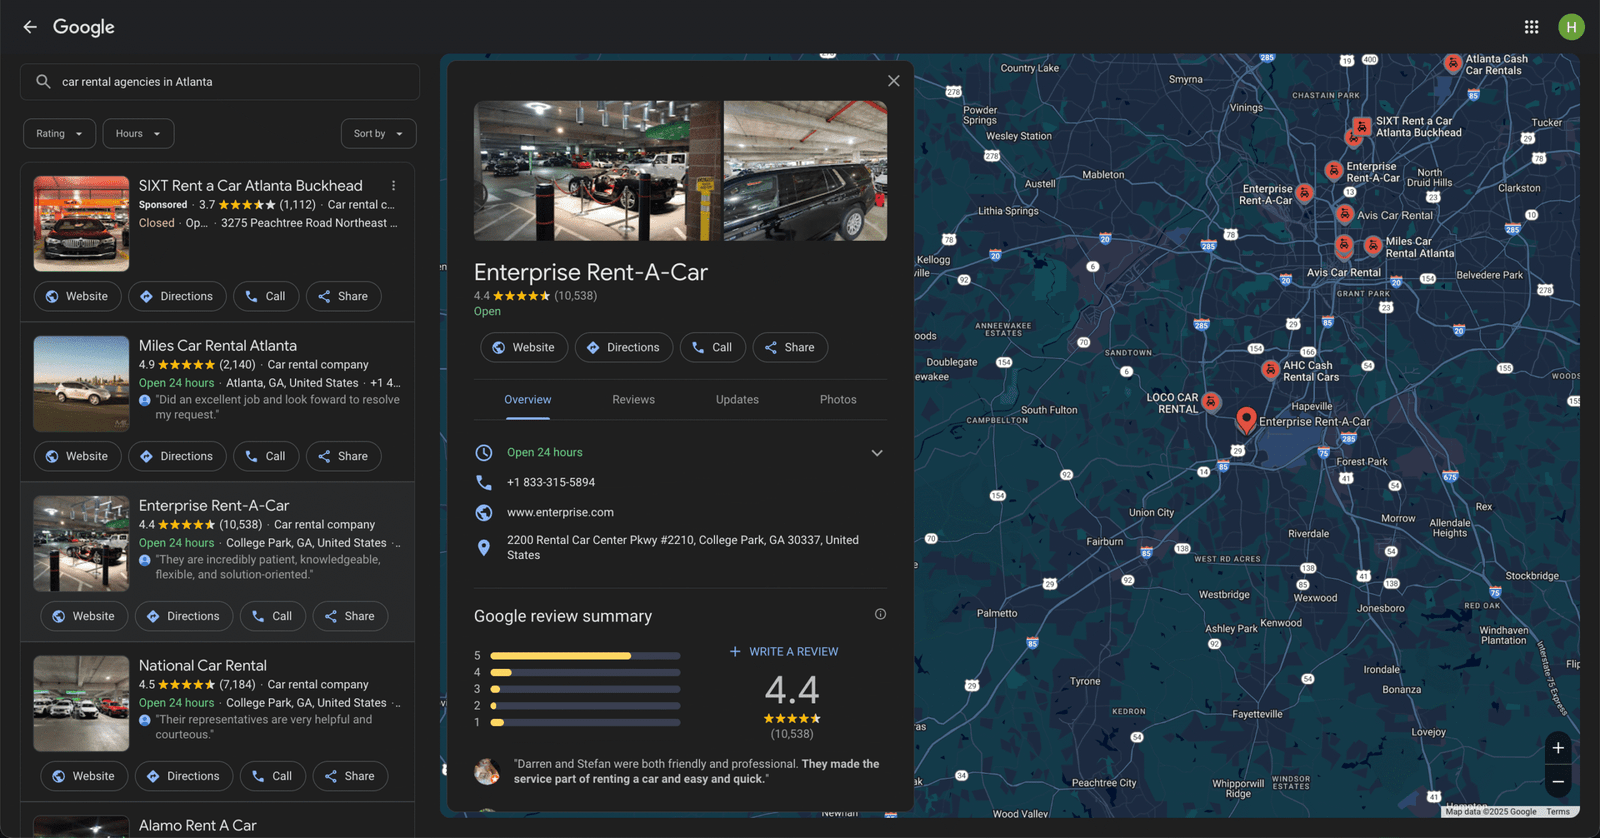Open Website for Miles Car Rental Atlanta
The image size is (1600, 838).
(77, 456)
